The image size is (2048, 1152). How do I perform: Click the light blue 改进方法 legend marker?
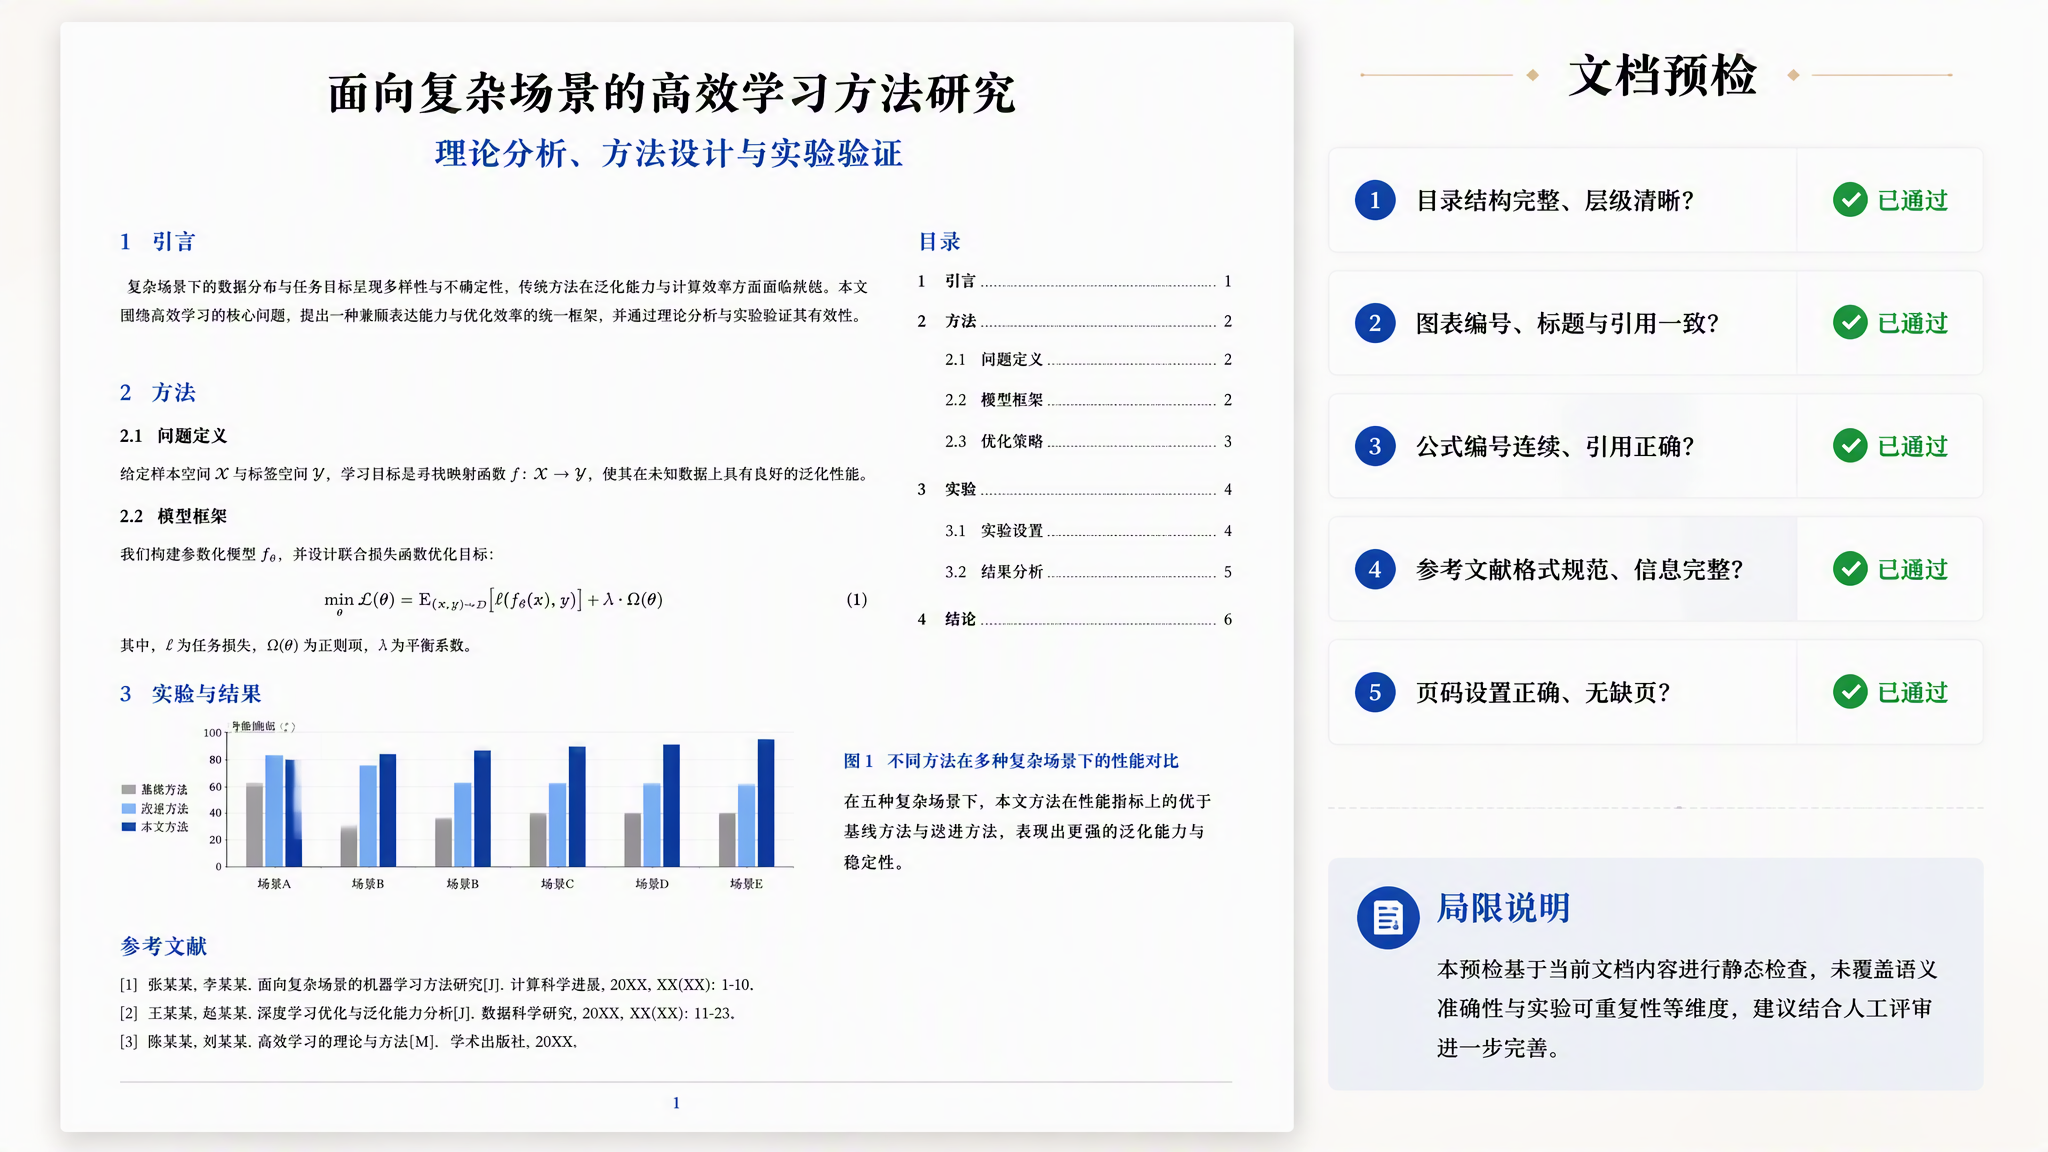[128, 808]
